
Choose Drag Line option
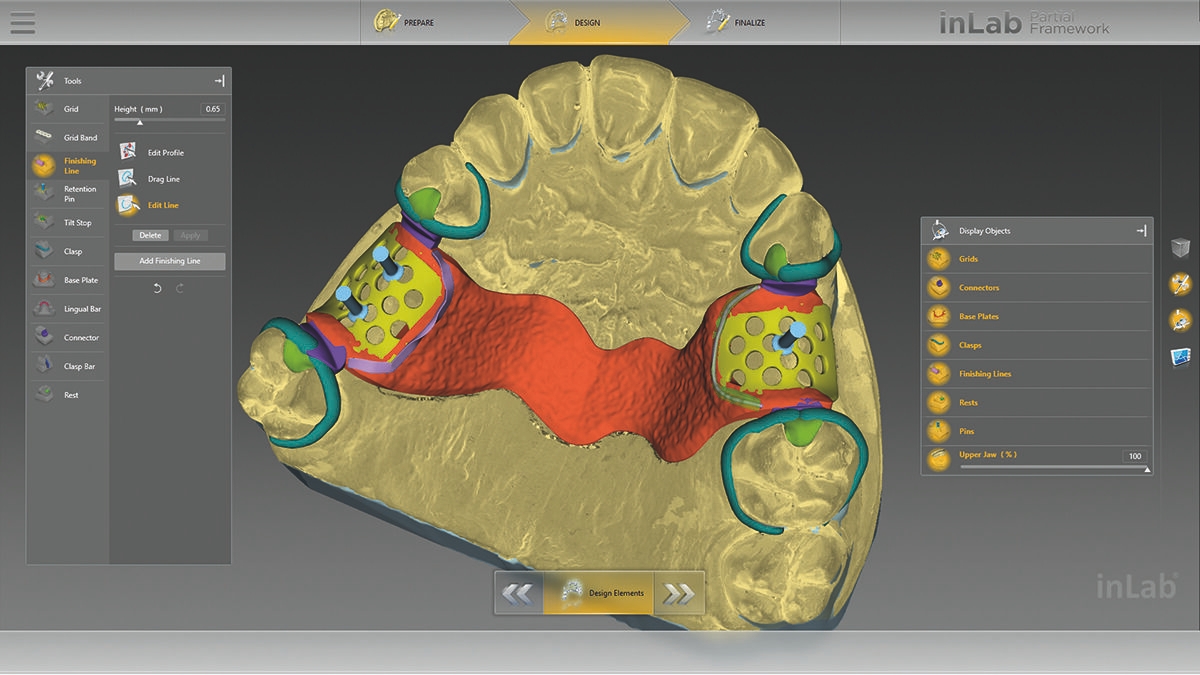pyautogui.click(x=149, y=178)
